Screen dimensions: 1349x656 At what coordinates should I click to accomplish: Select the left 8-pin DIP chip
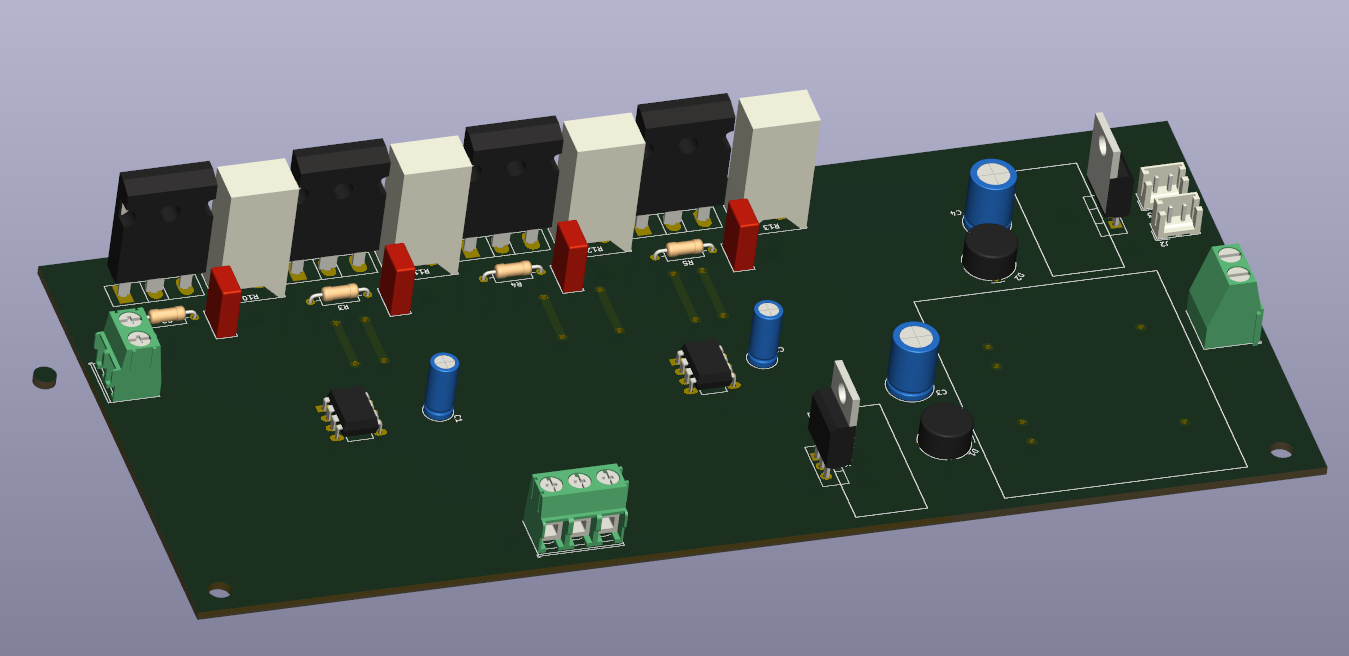click(353, 410)
